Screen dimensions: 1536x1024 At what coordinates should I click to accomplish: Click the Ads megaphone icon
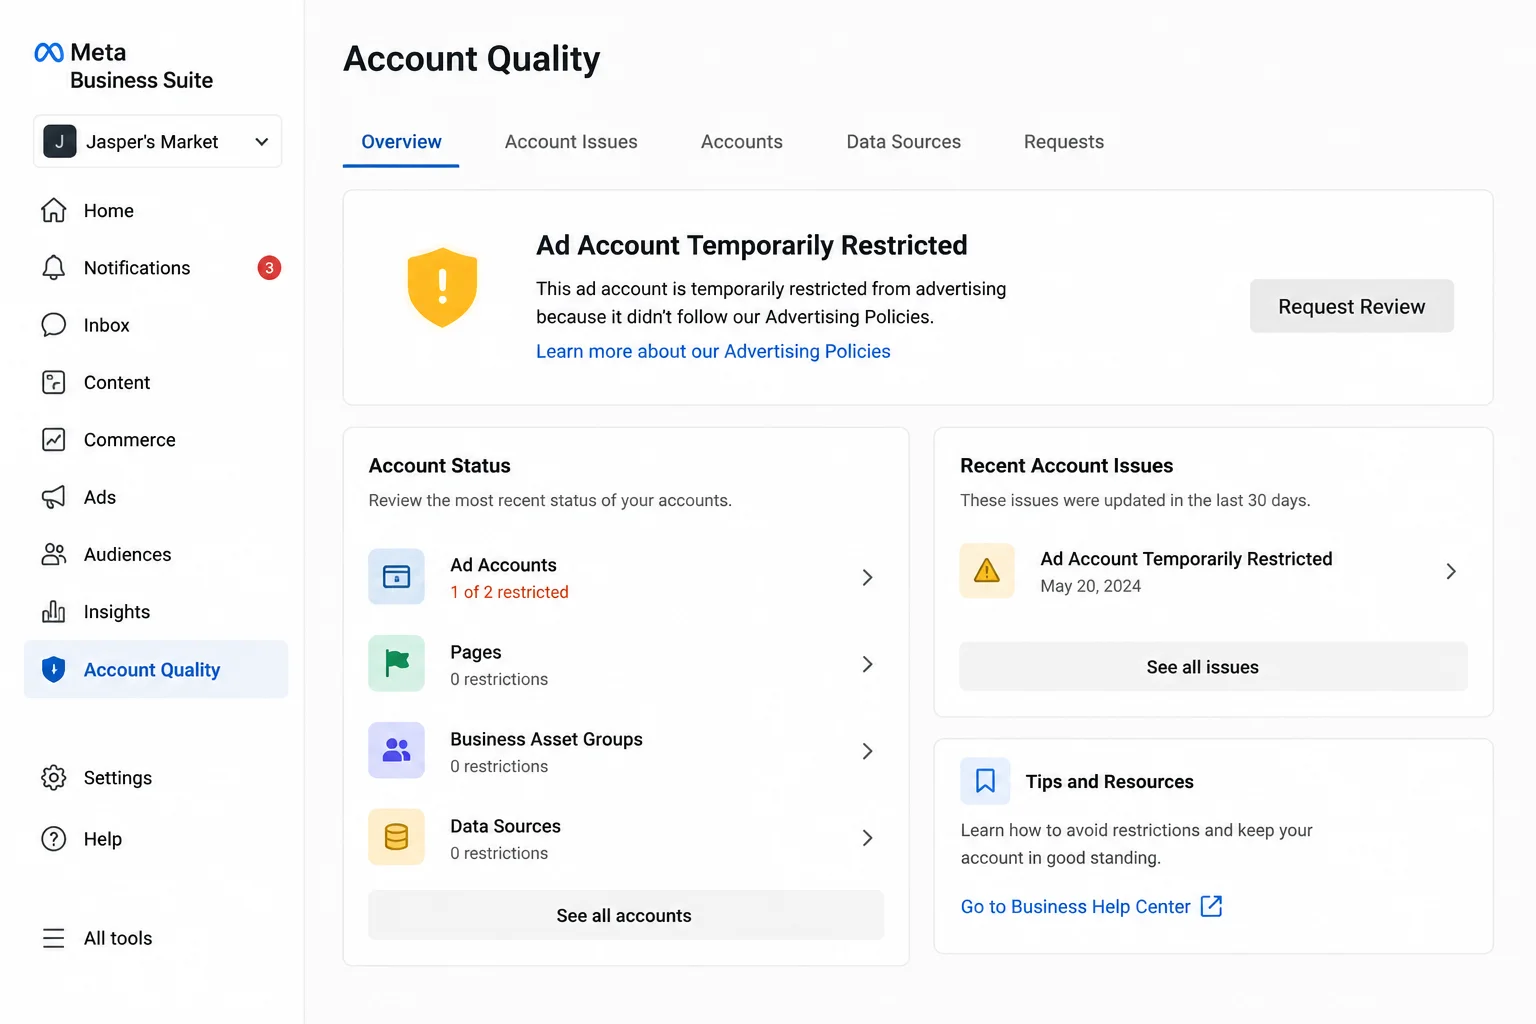click(x=54, y=497)
